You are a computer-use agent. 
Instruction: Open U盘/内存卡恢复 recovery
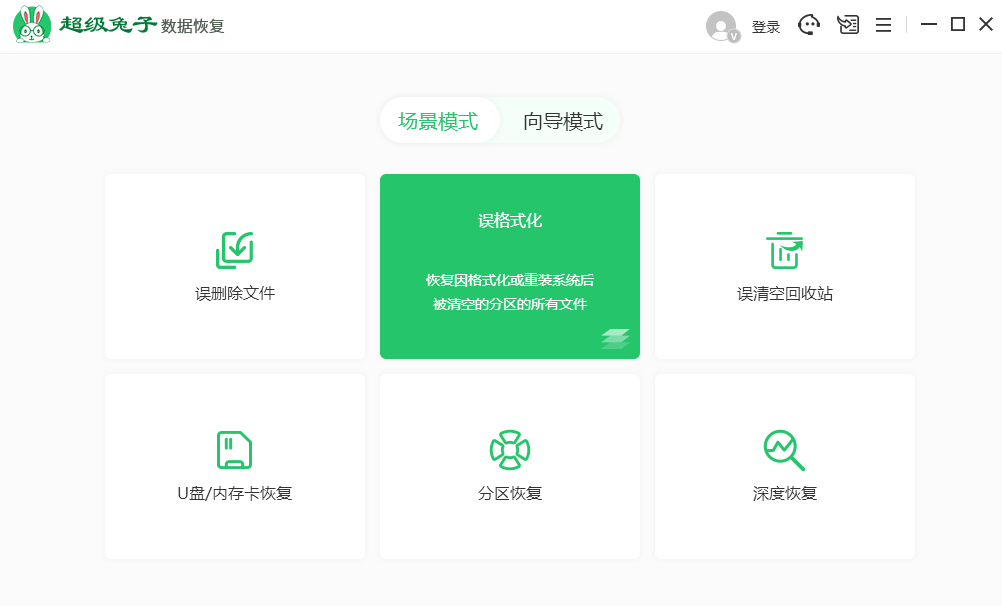tap(234, 466)
